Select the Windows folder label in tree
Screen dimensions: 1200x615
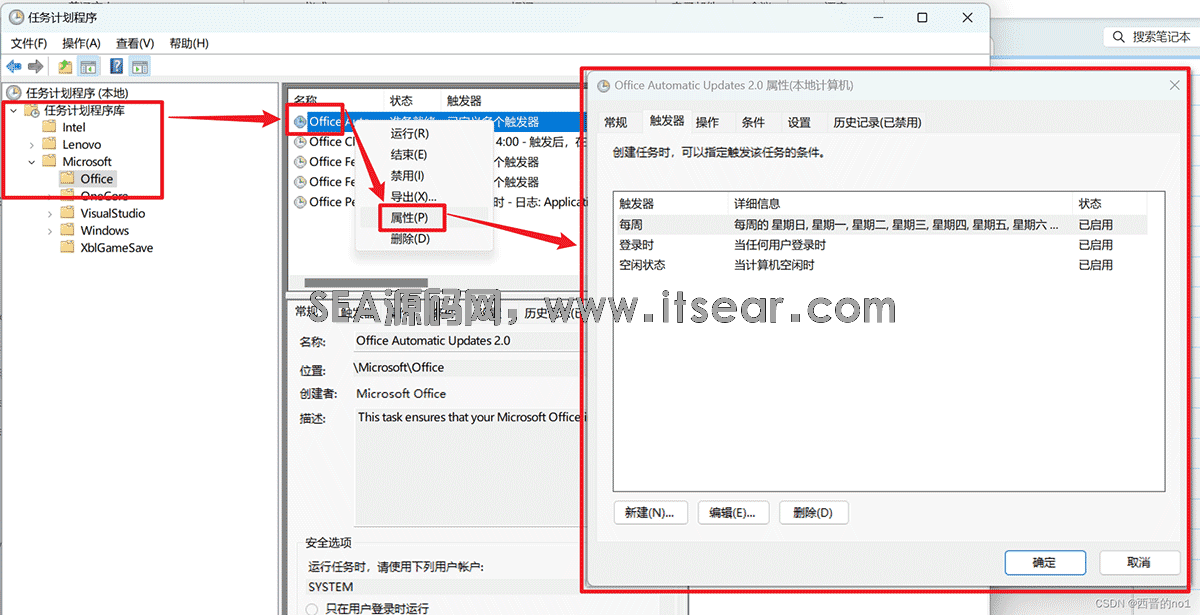105,230
